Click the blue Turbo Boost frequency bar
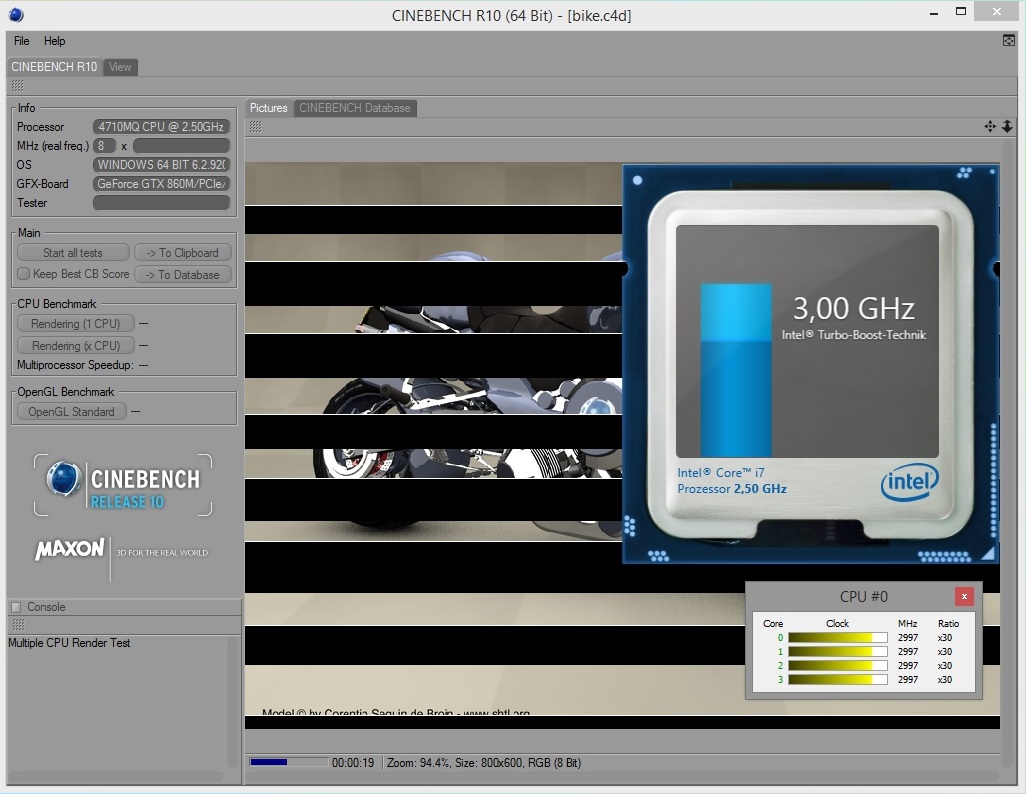This screenshot has height=794, width=1026. pyautogui.click(x=736, y=370)
